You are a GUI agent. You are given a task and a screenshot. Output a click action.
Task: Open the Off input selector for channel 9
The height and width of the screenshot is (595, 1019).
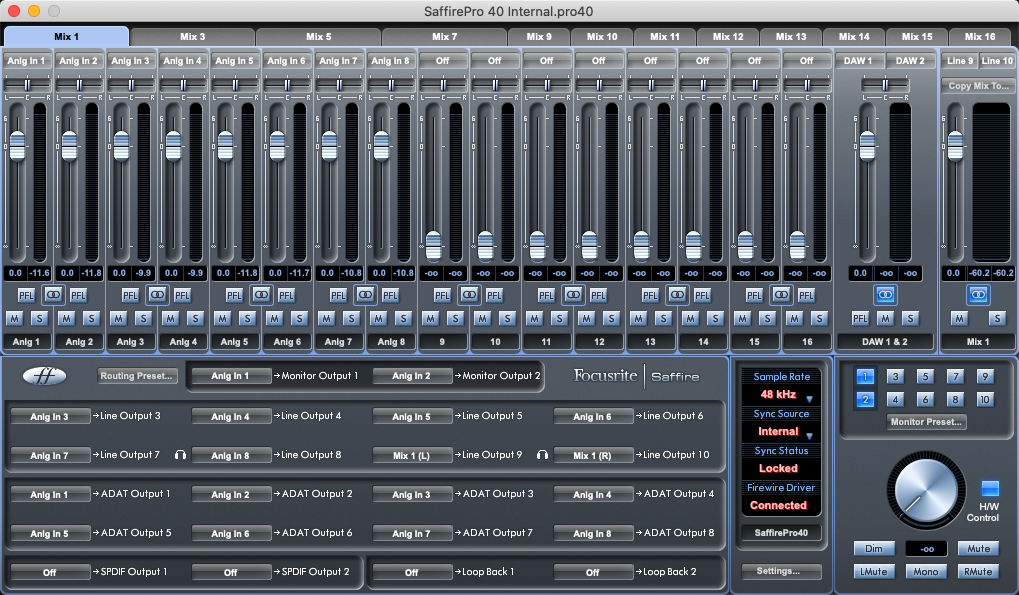click(443, 60)
